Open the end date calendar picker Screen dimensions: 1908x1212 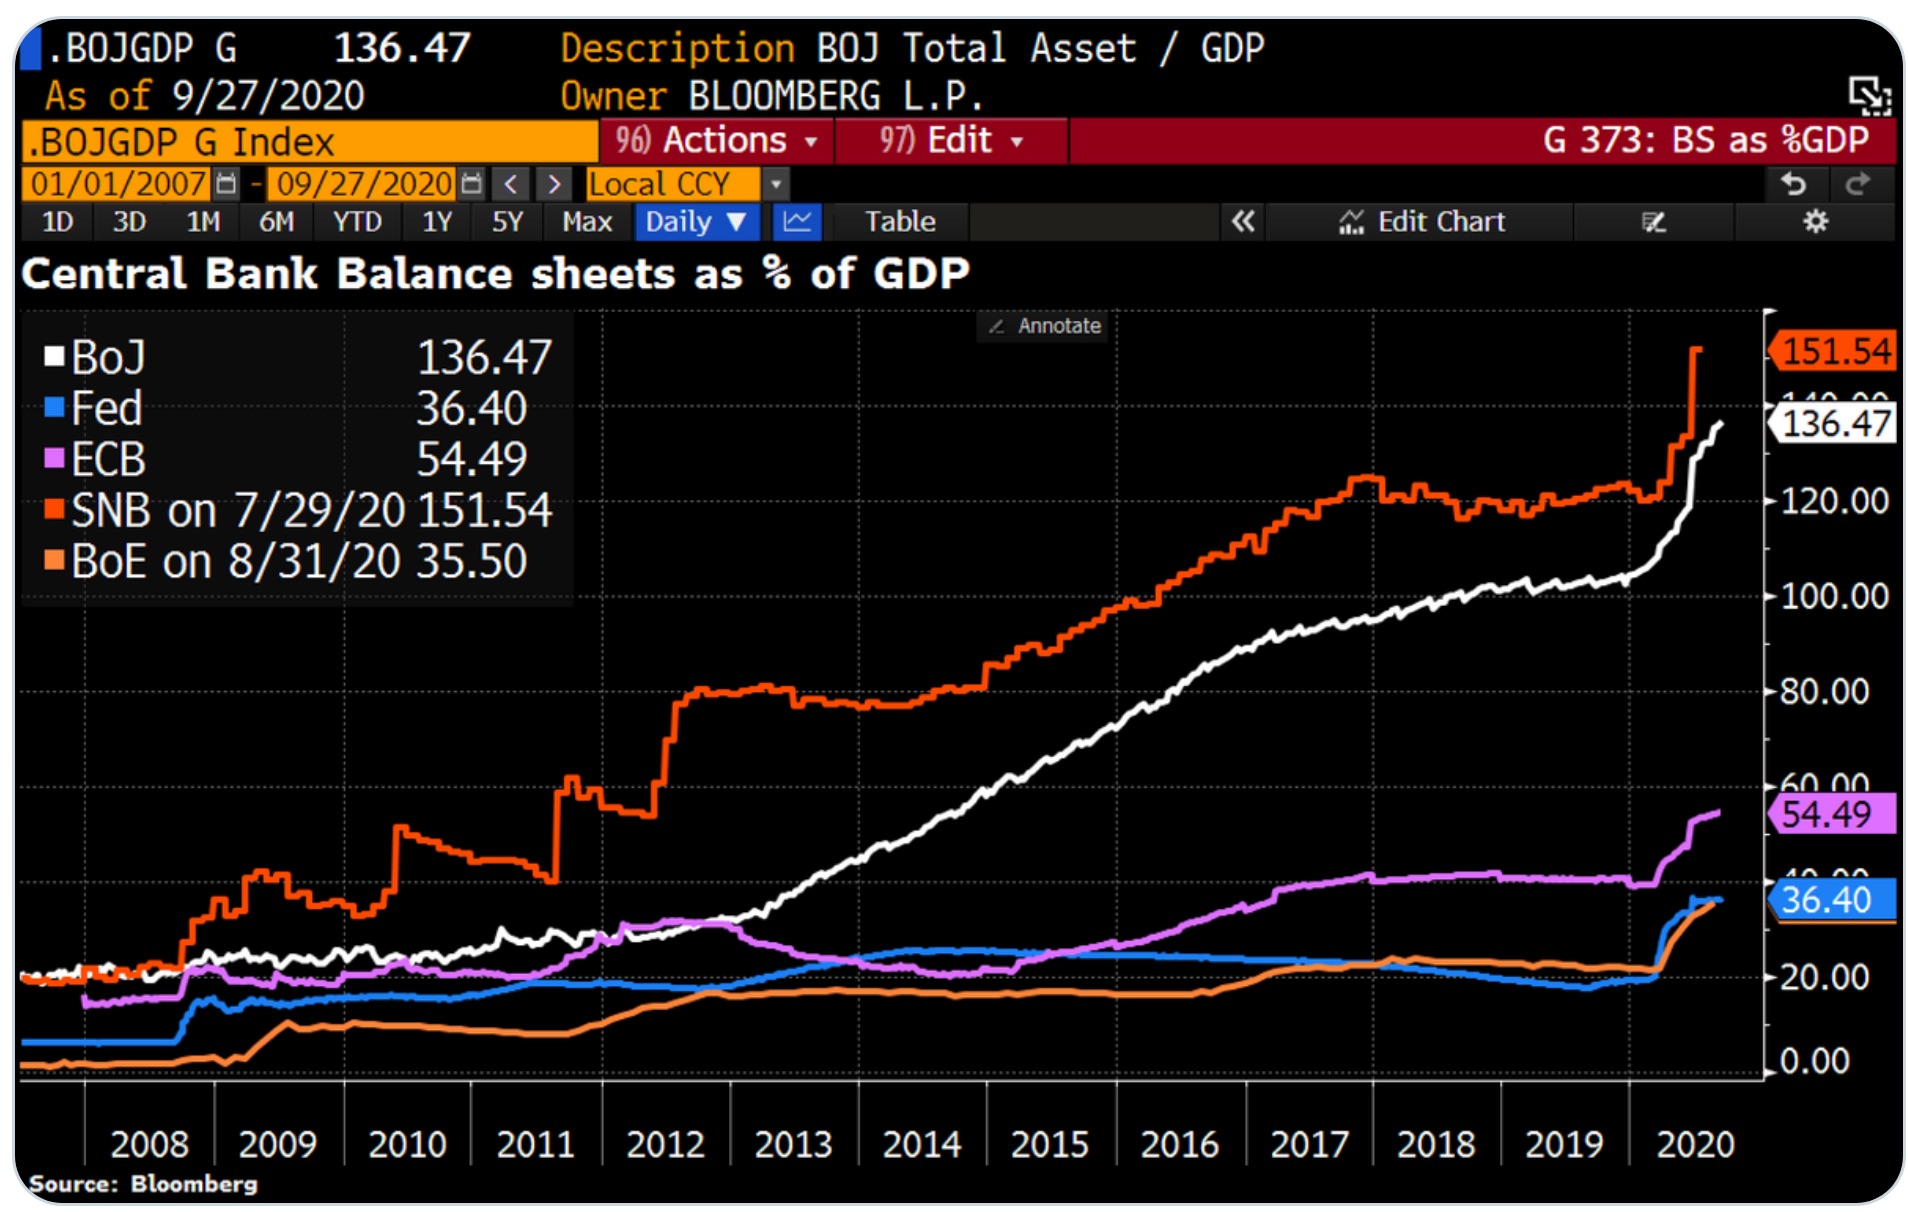point(472,184)
